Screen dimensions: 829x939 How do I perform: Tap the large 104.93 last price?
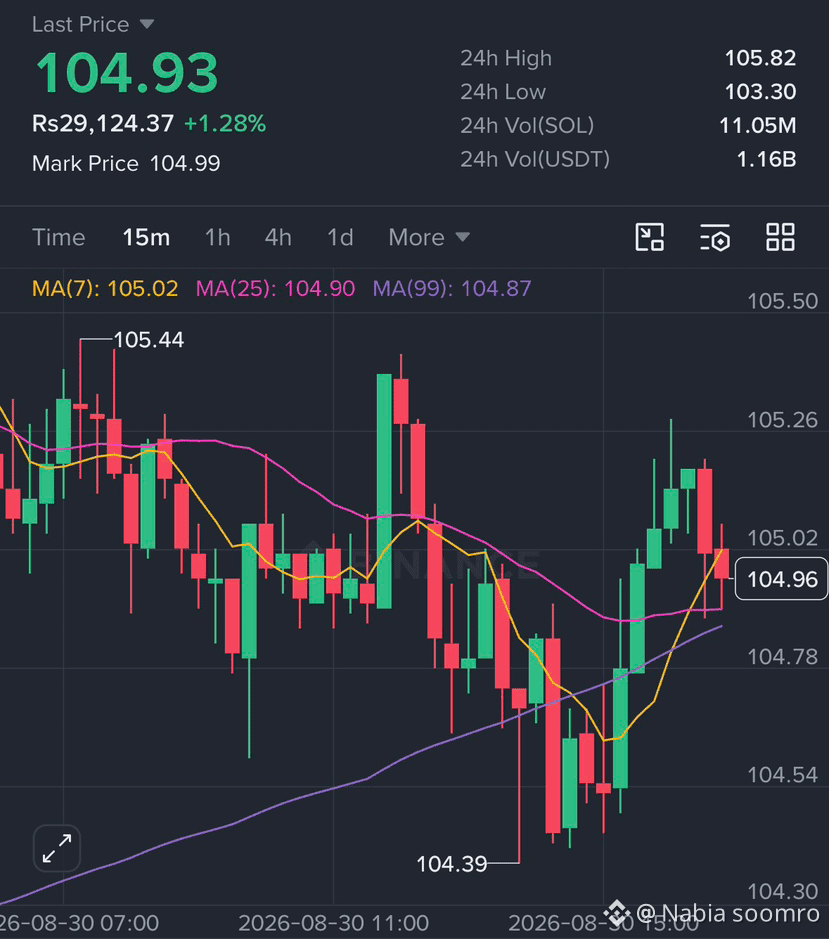(x=127, y=73)
